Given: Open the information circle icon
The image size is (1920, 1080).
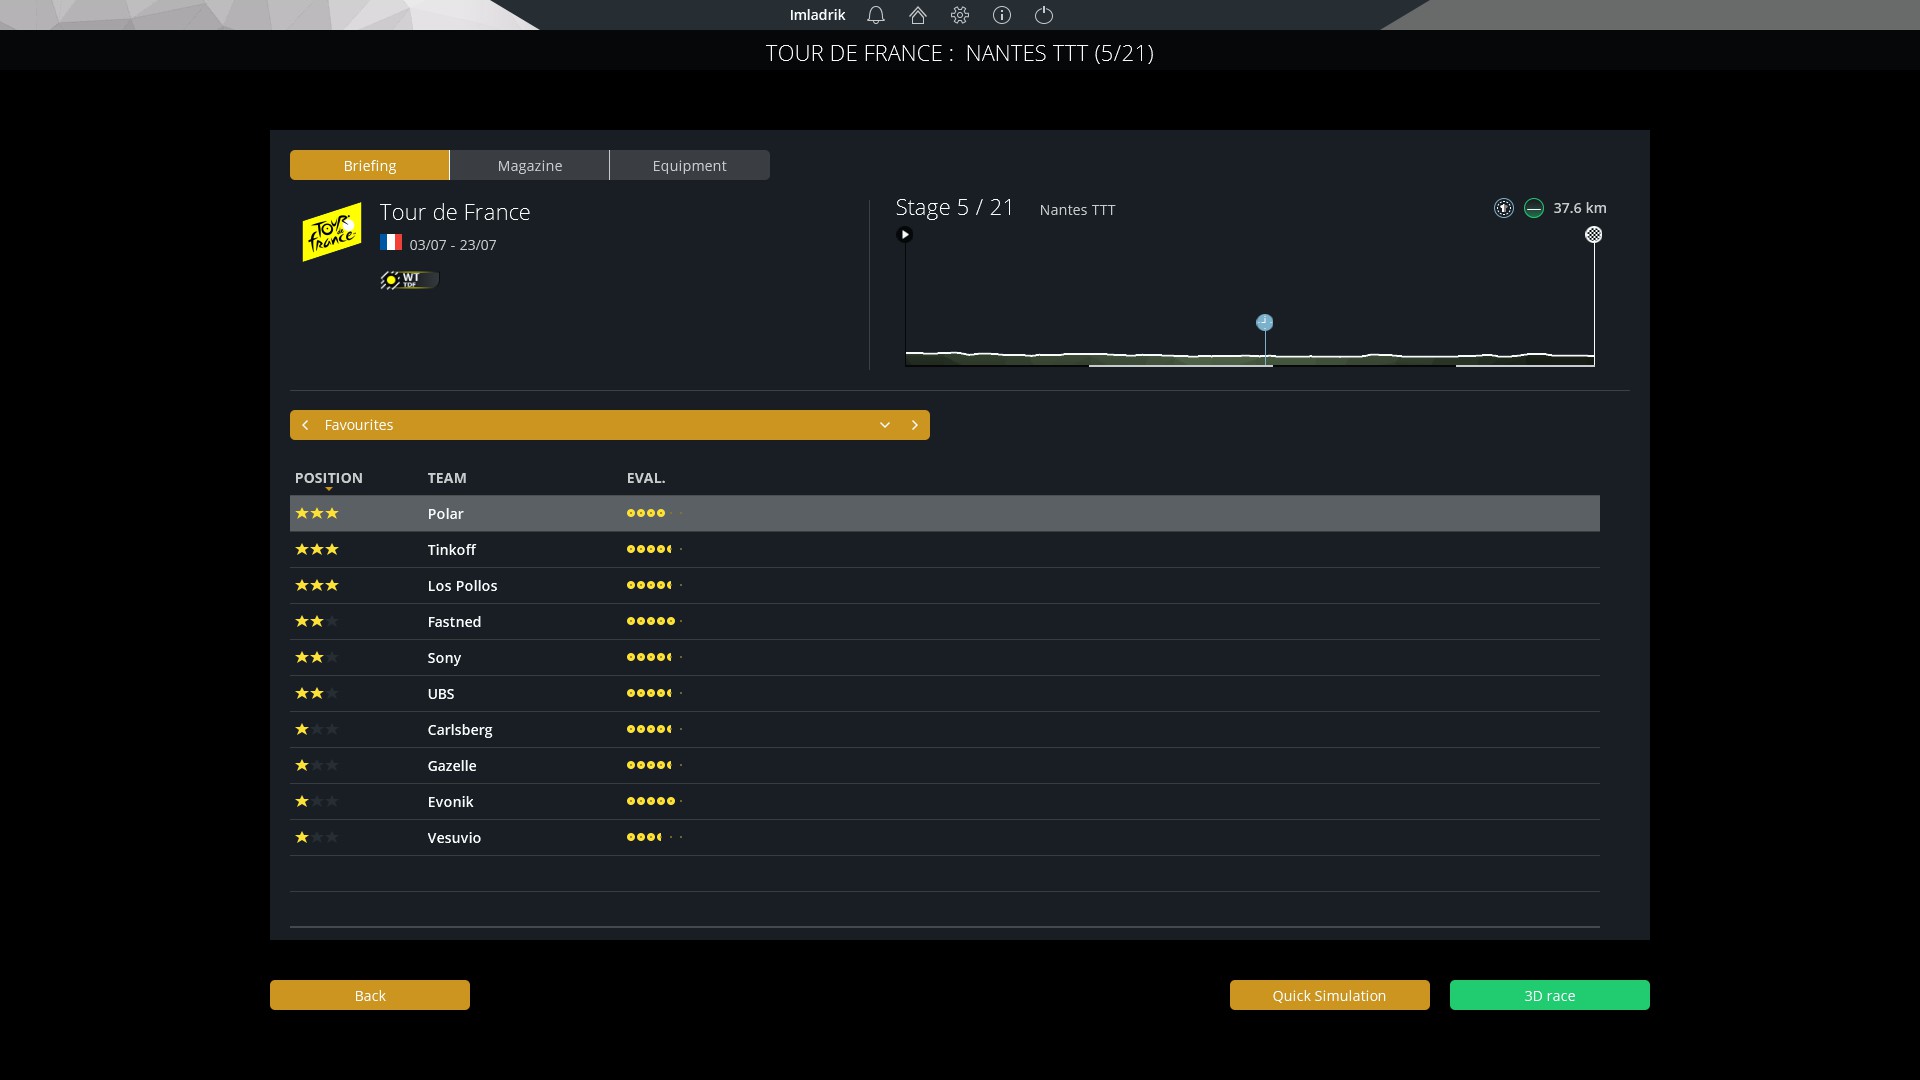Looking at the screenshot, I should [x=1002, y=15].
